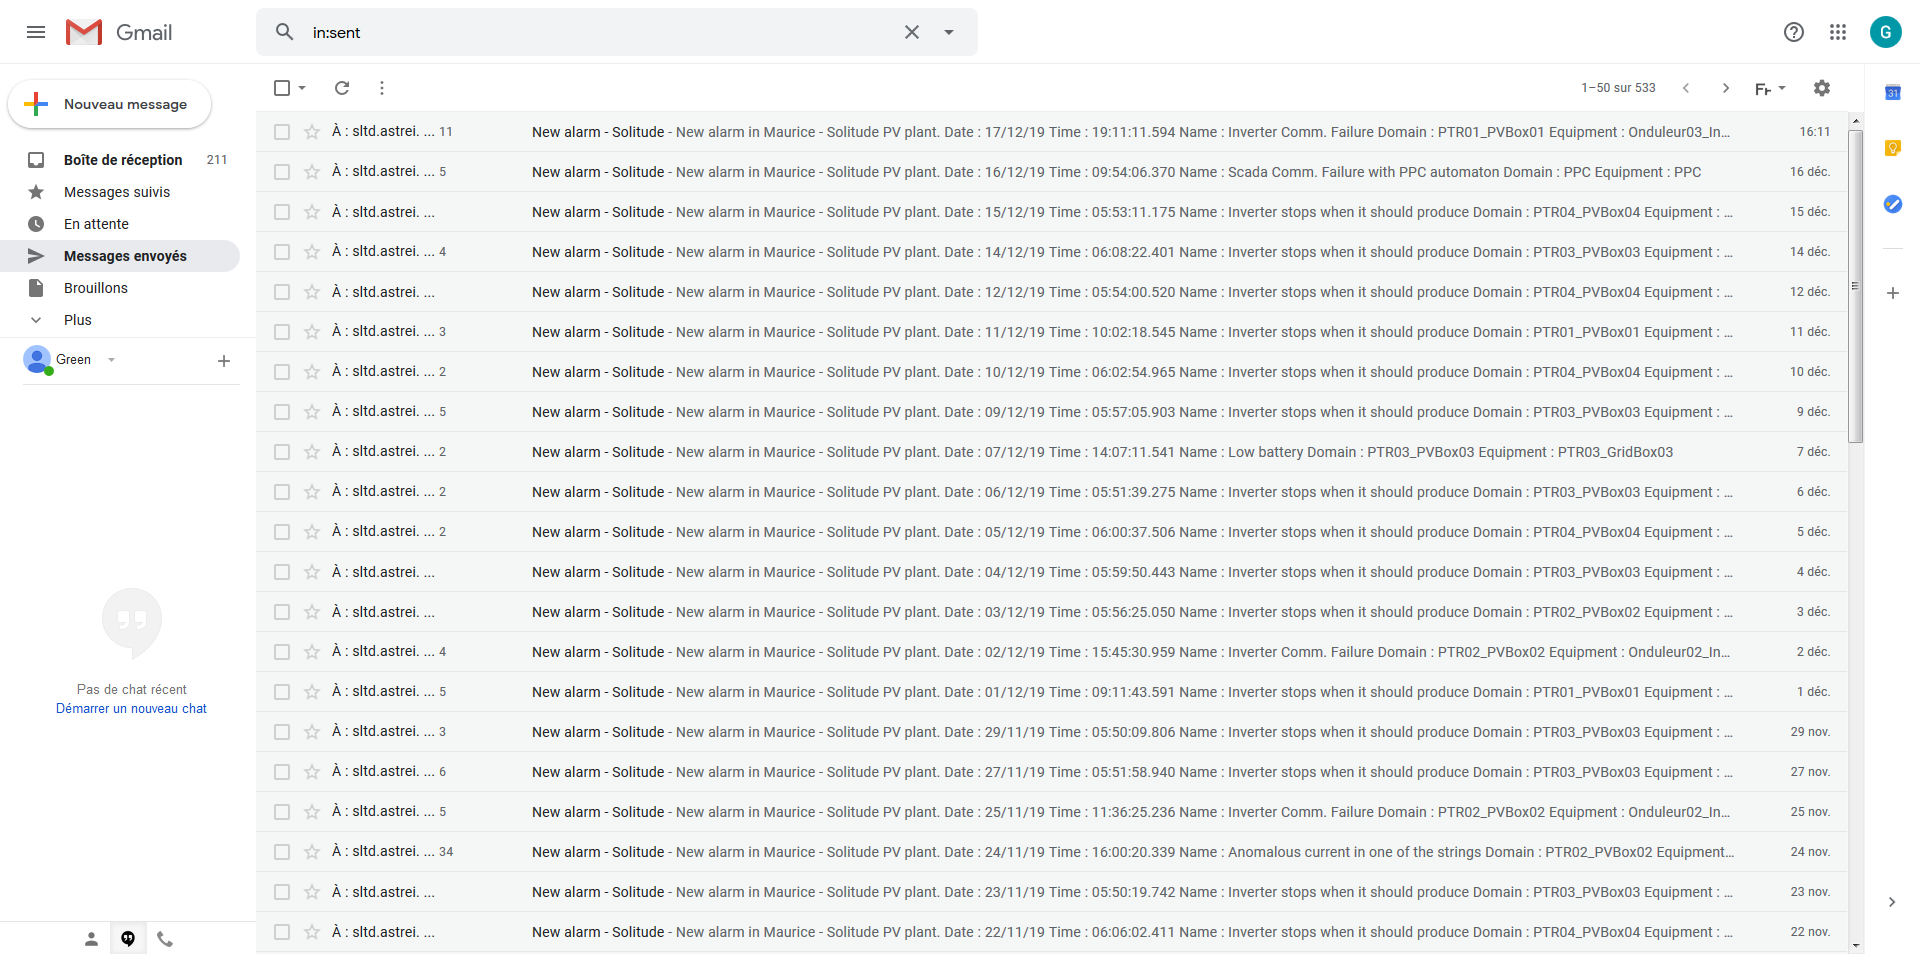
Task: Open the select-all dropdown arrow
Action: [302, 88]
